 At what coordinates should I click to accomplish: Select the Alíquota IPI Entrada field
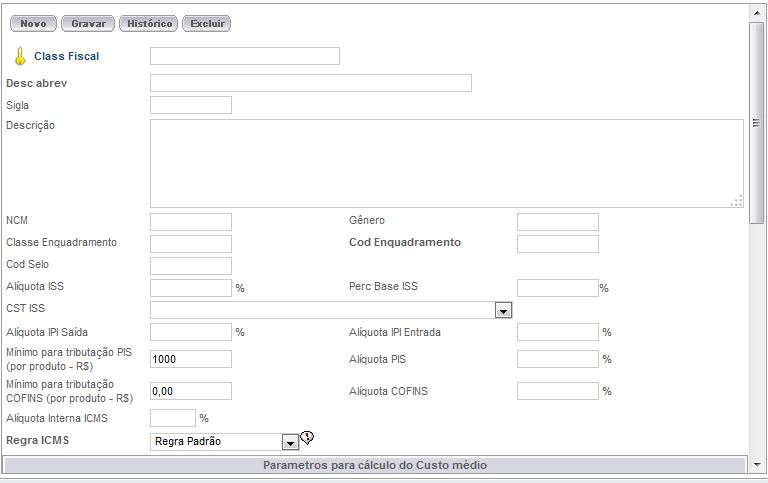tap(558, 332)
